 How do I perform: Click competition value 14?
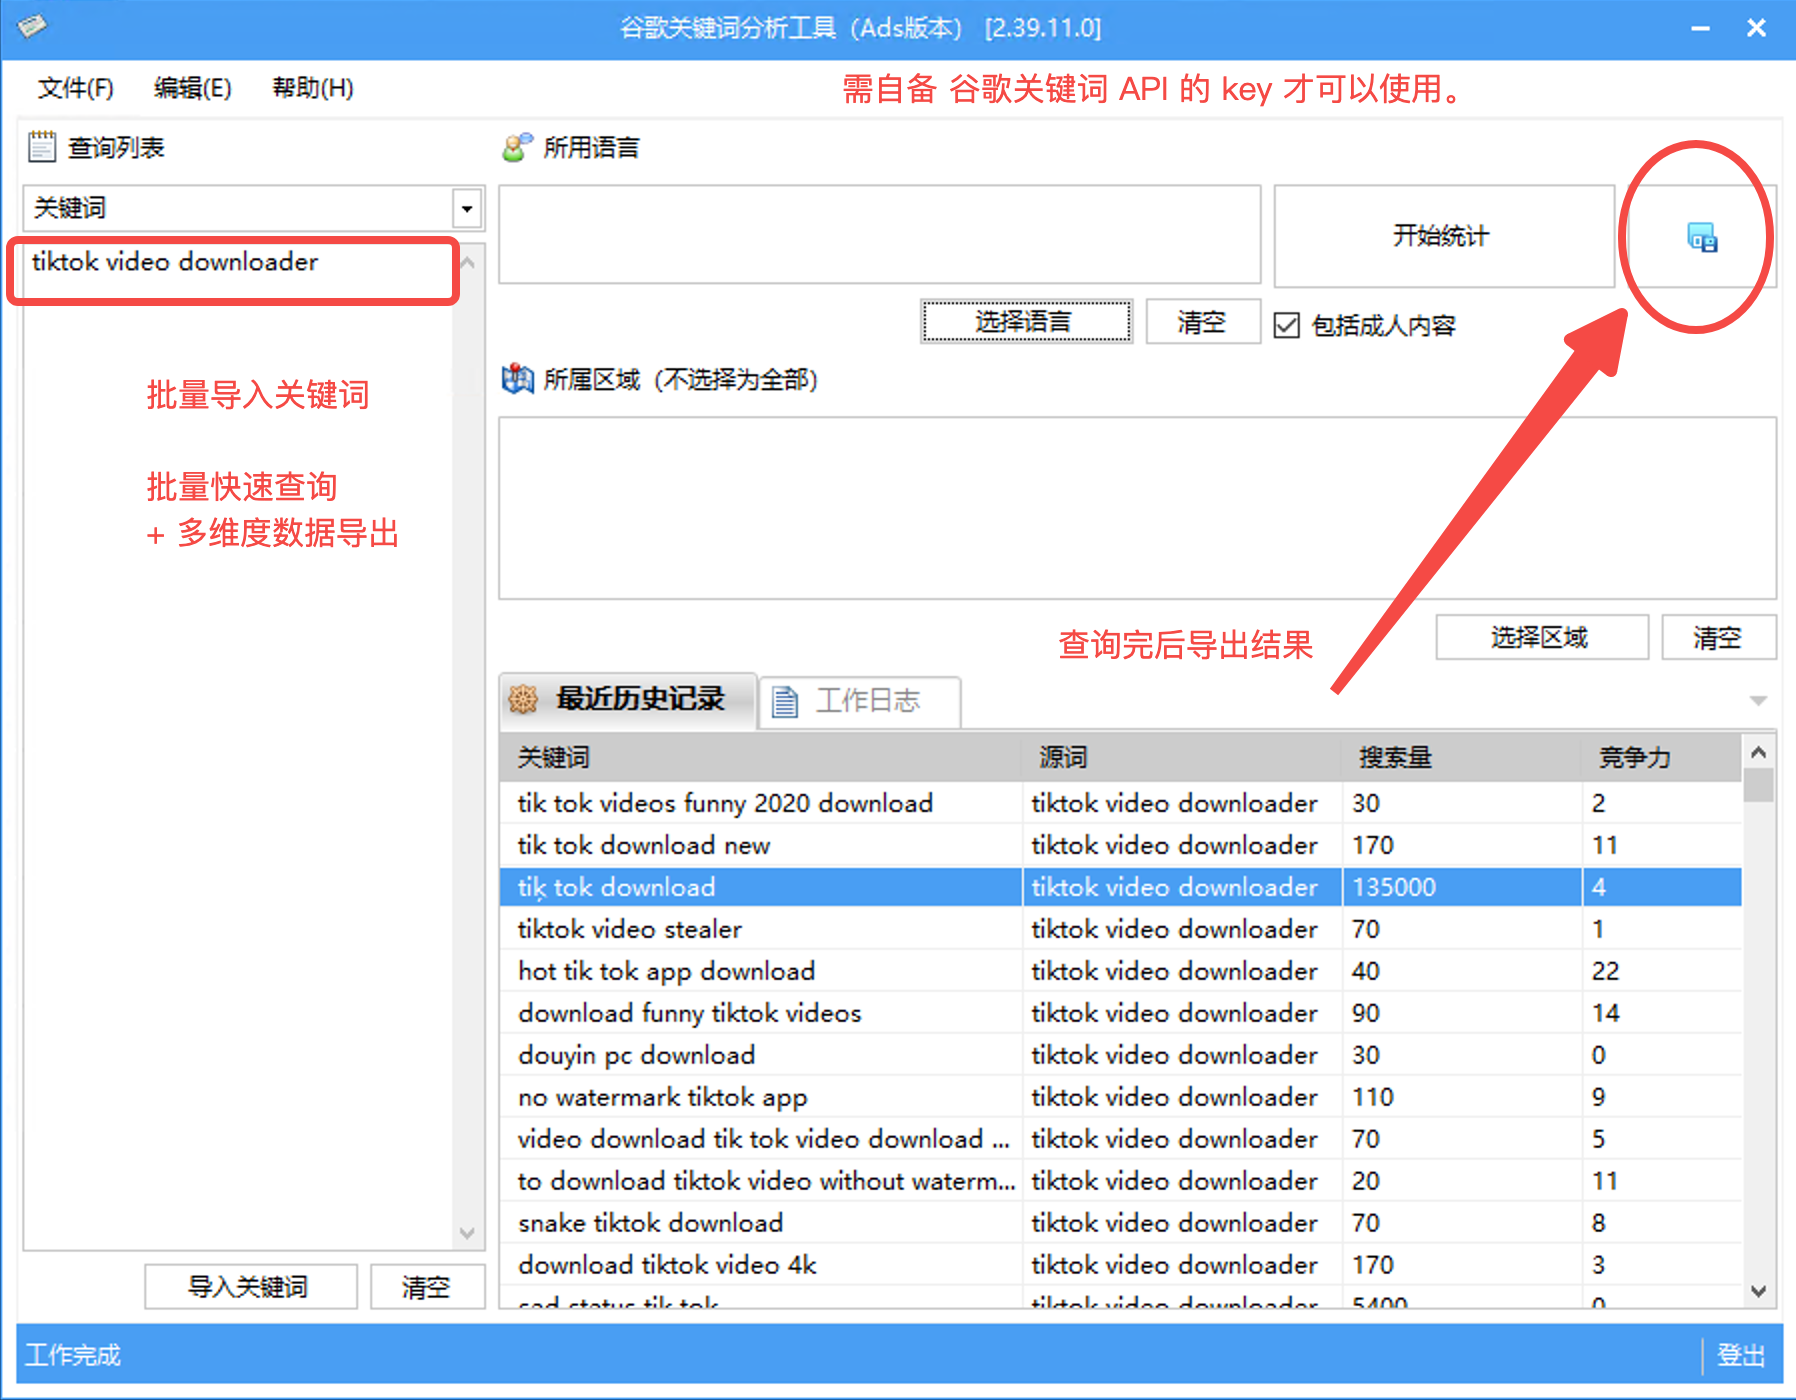[x=1605, y=1013]
